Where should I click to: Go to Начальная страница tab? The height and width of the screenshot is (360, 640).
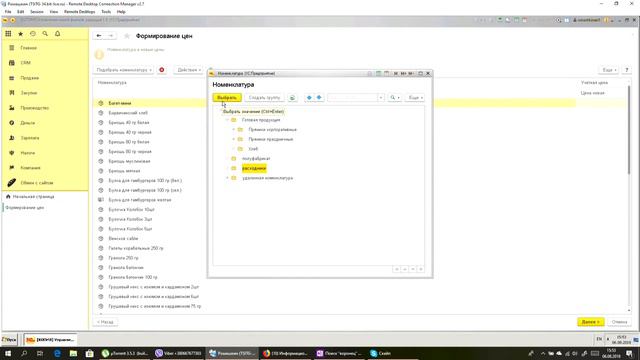click(x=33, y=197)
